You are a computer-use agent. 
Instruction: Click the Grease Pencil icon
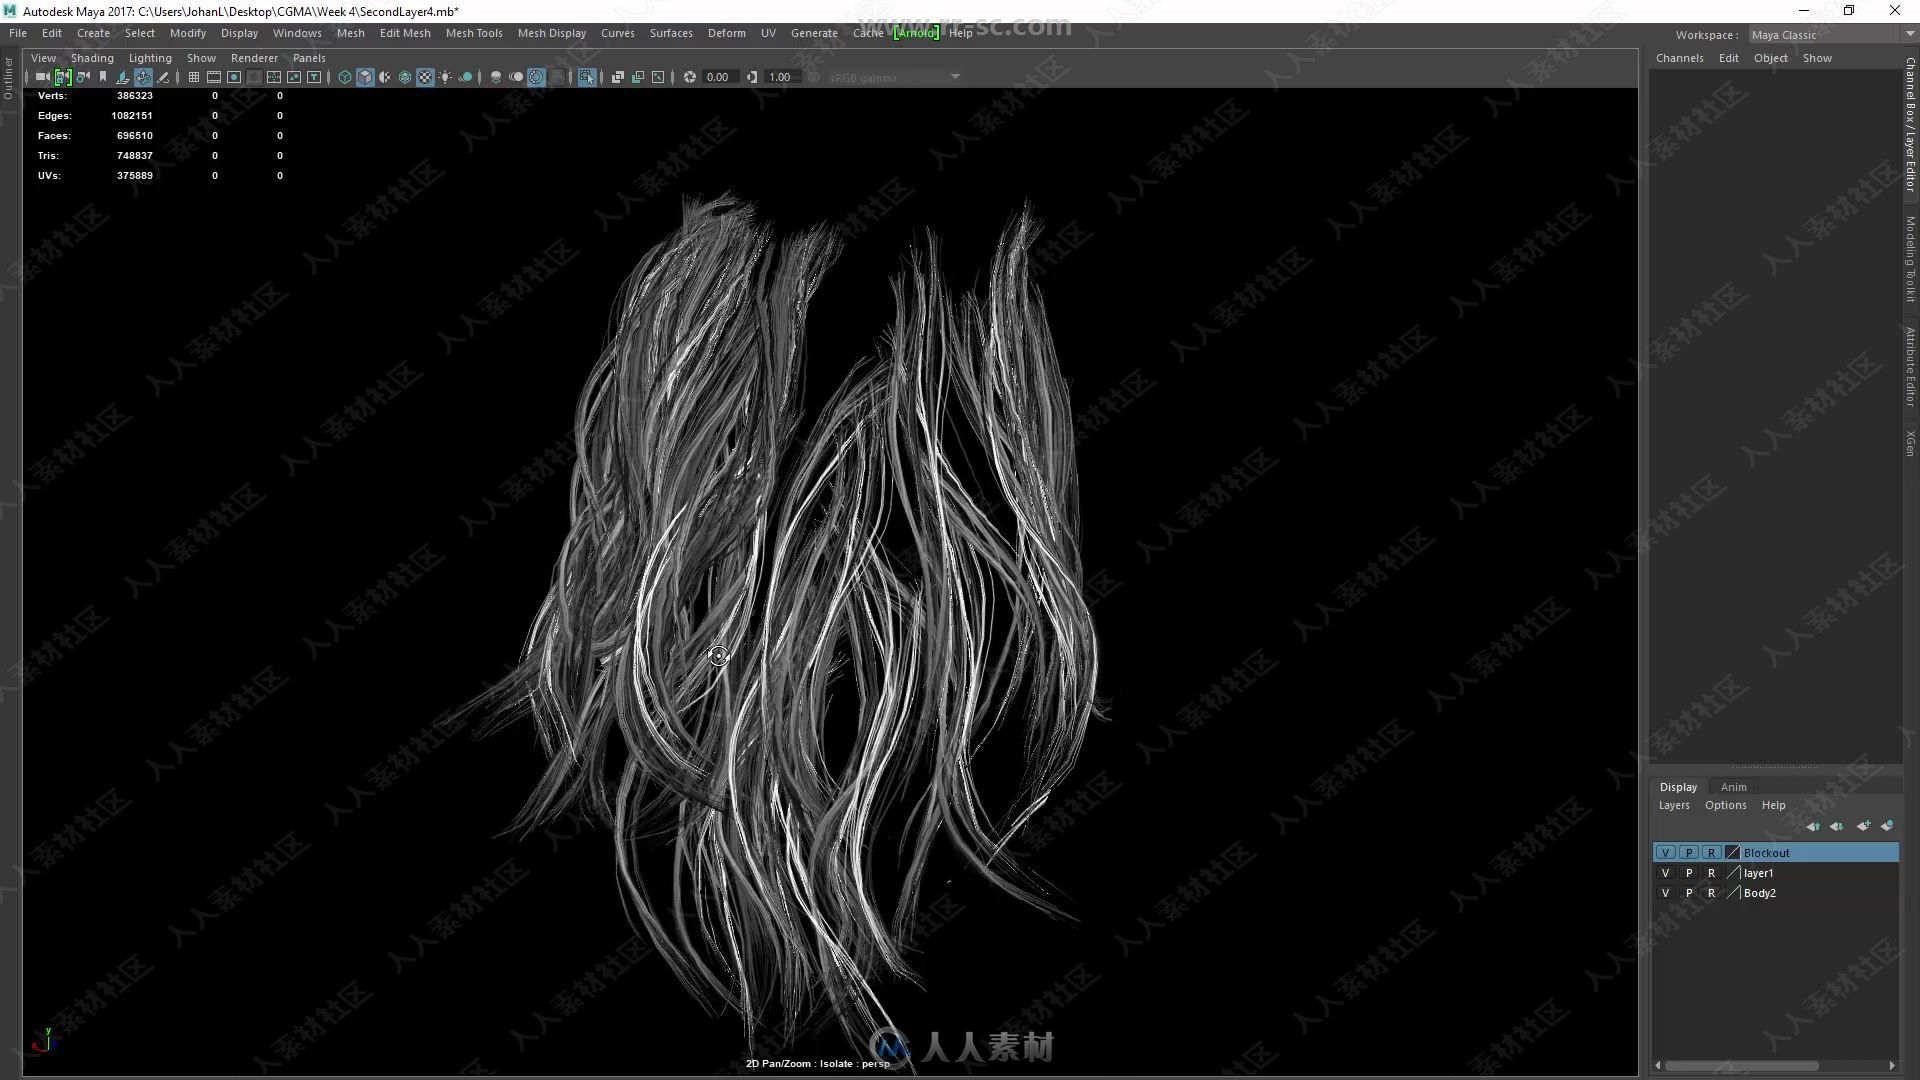[163, 77]
